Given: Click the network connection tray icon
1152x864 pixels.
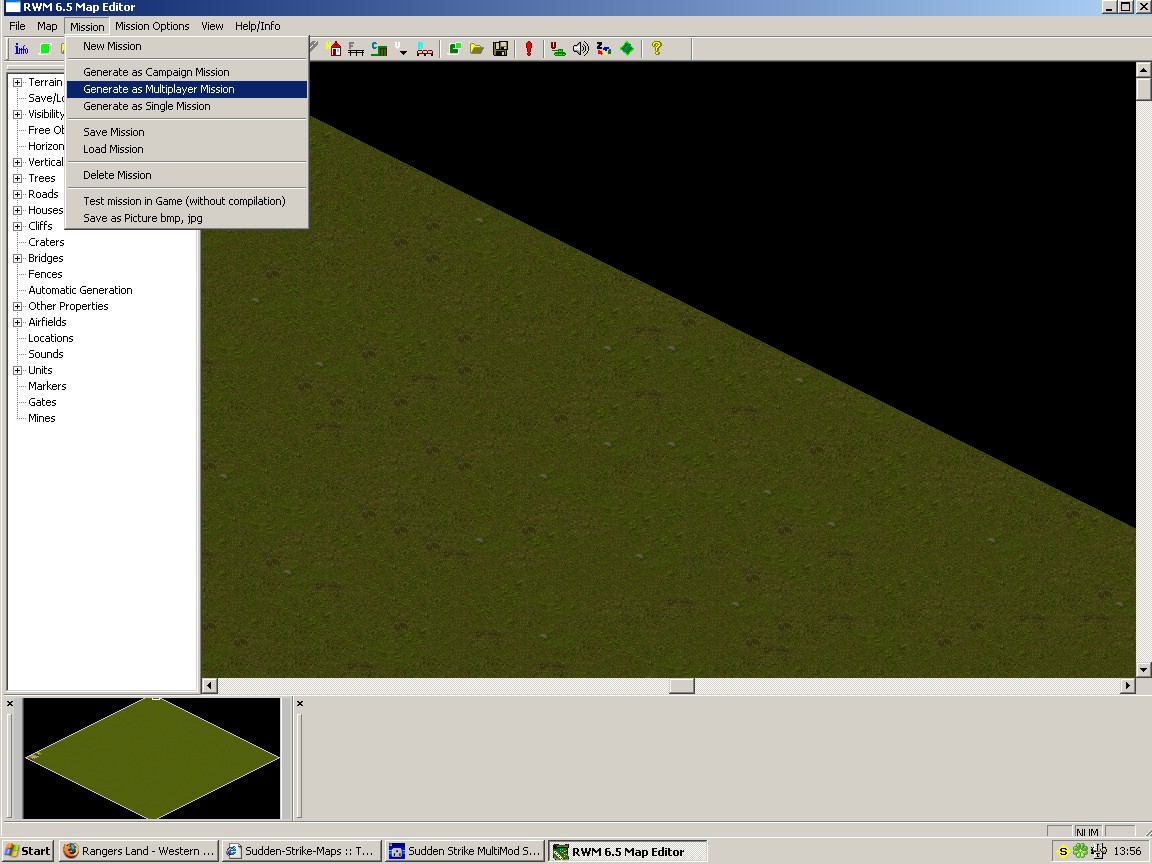Looking at the screenshot, I should click(x=1099, y=851).
